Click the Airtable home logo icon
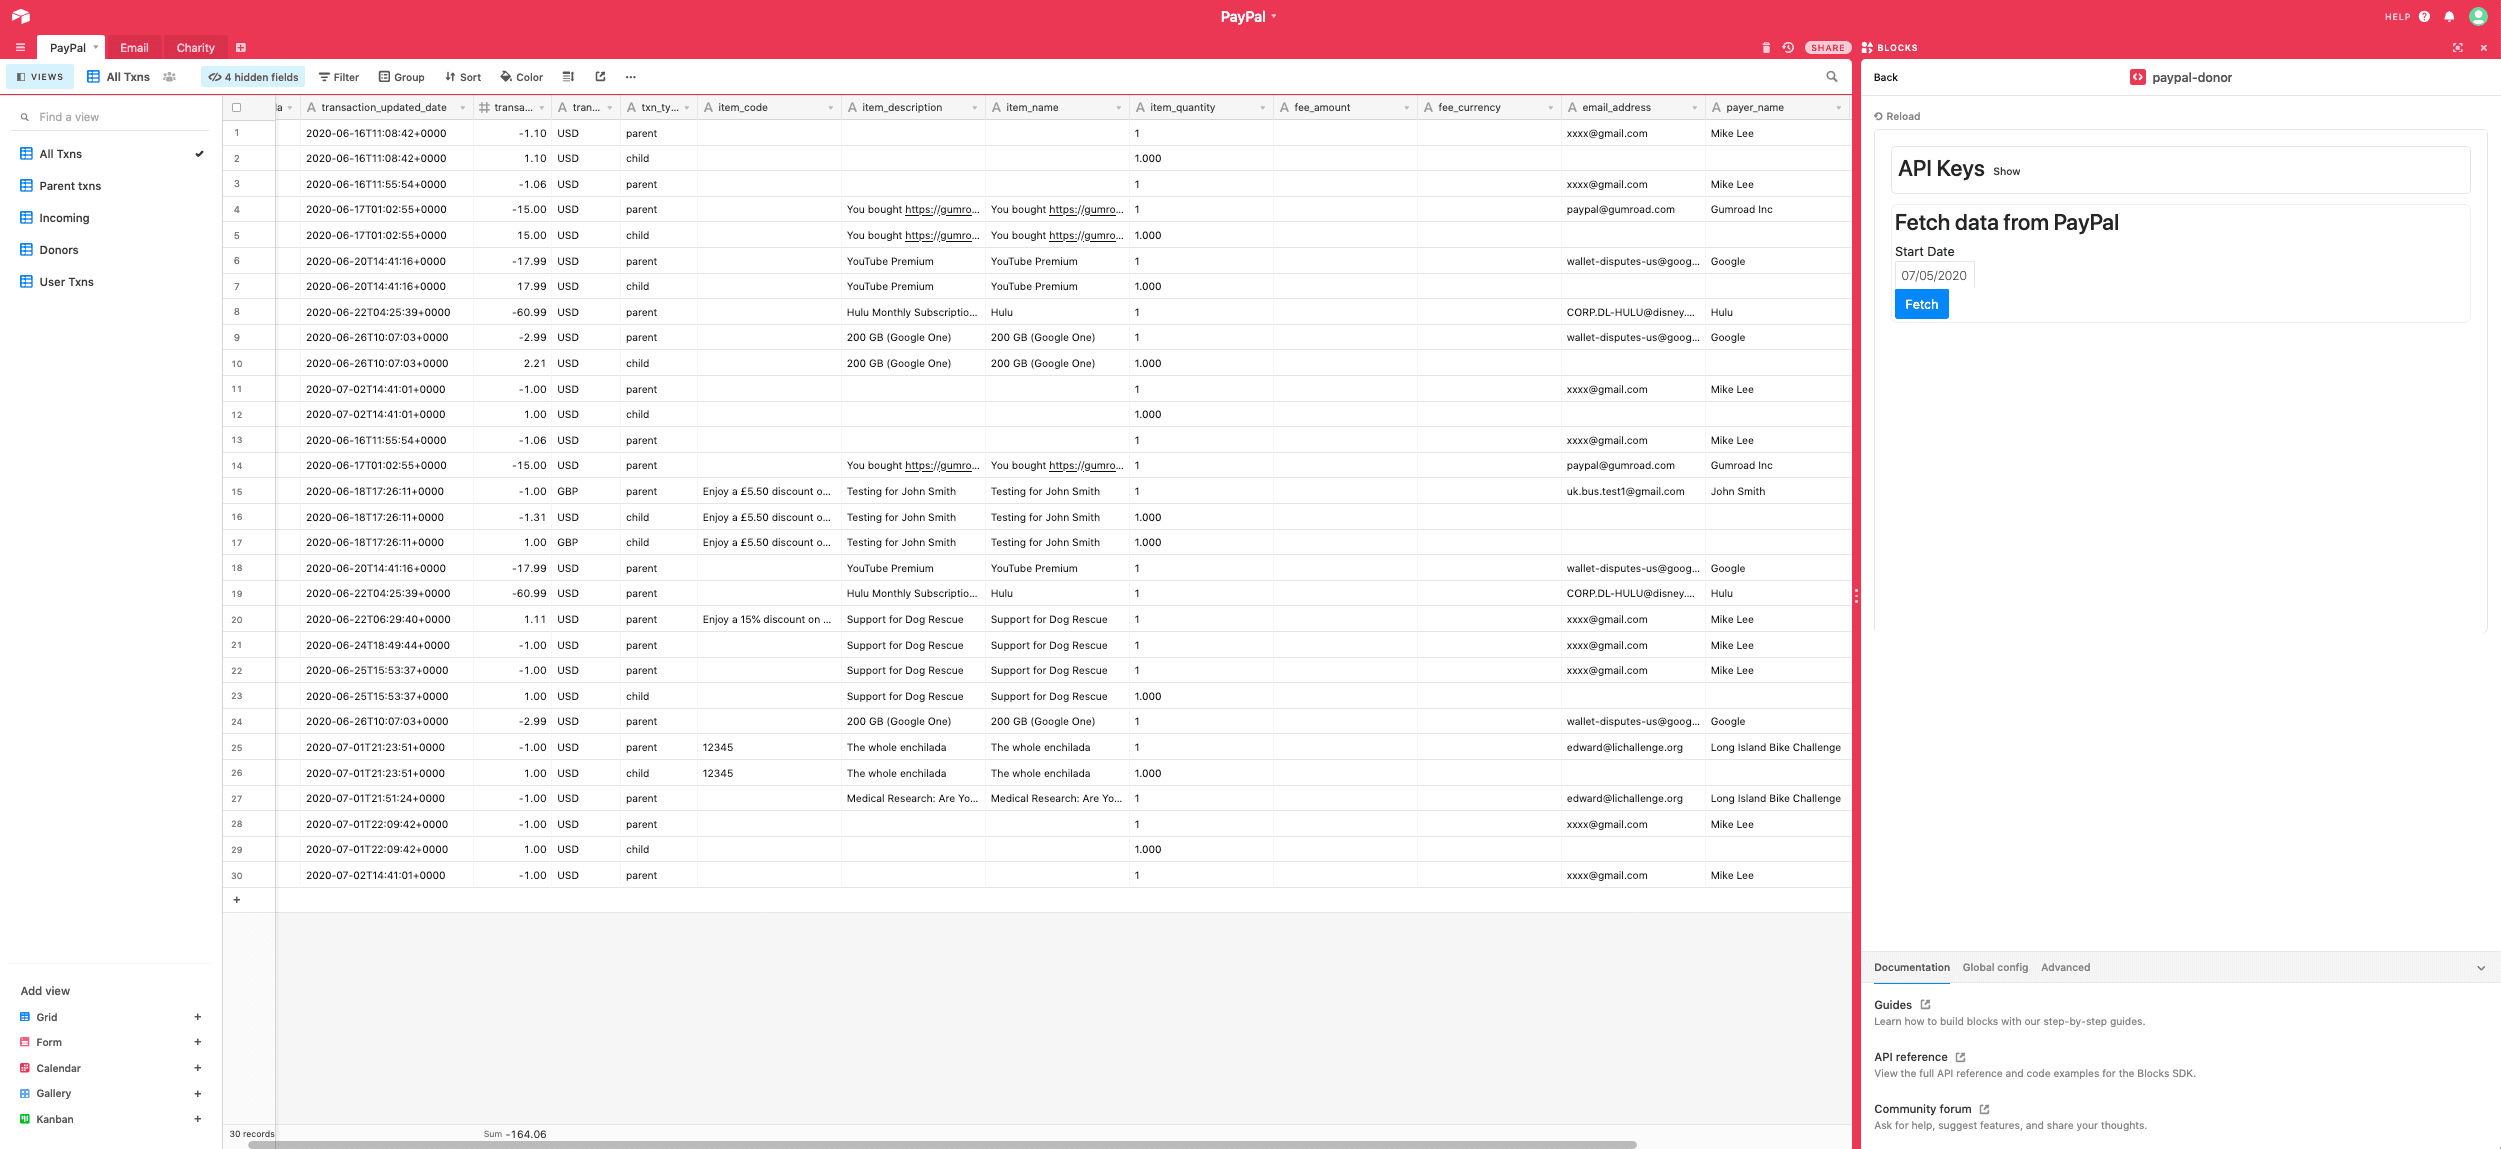The height and width of the screenshot is (1149, 2501). click(21, 16)
